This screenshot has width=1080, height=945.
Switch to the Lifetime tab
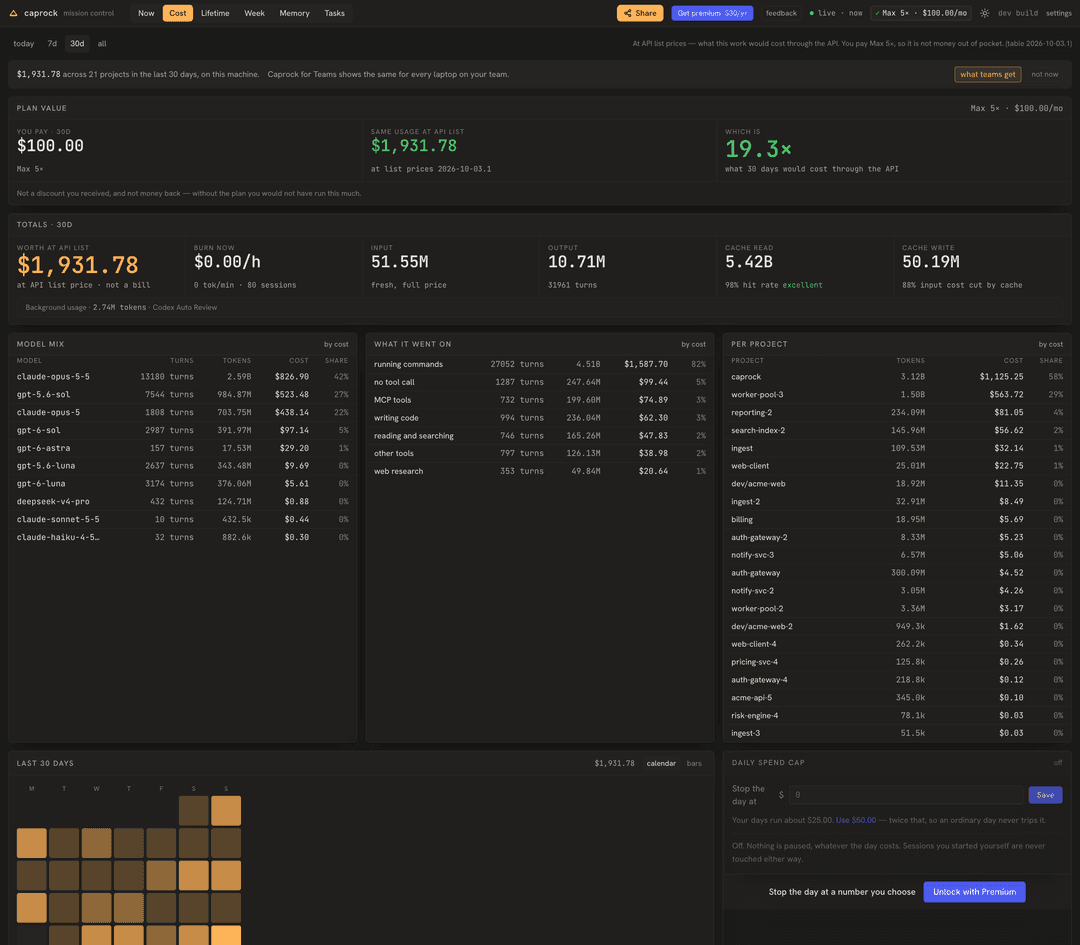[x=215, y=13]
